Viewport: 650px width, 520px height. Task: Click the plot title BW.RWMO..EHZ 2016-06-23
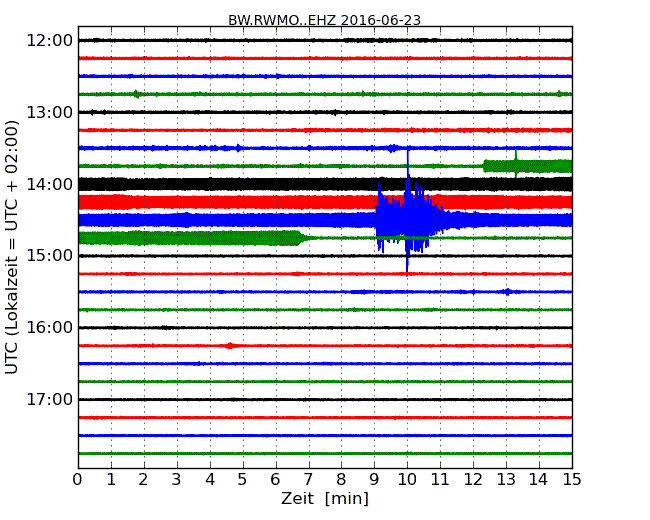pyautogui.click(x=324, y=20)
